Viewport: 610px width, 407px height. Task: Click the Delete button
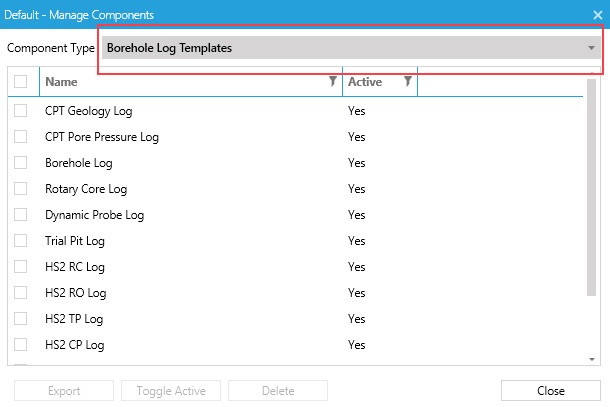[278, 391]
